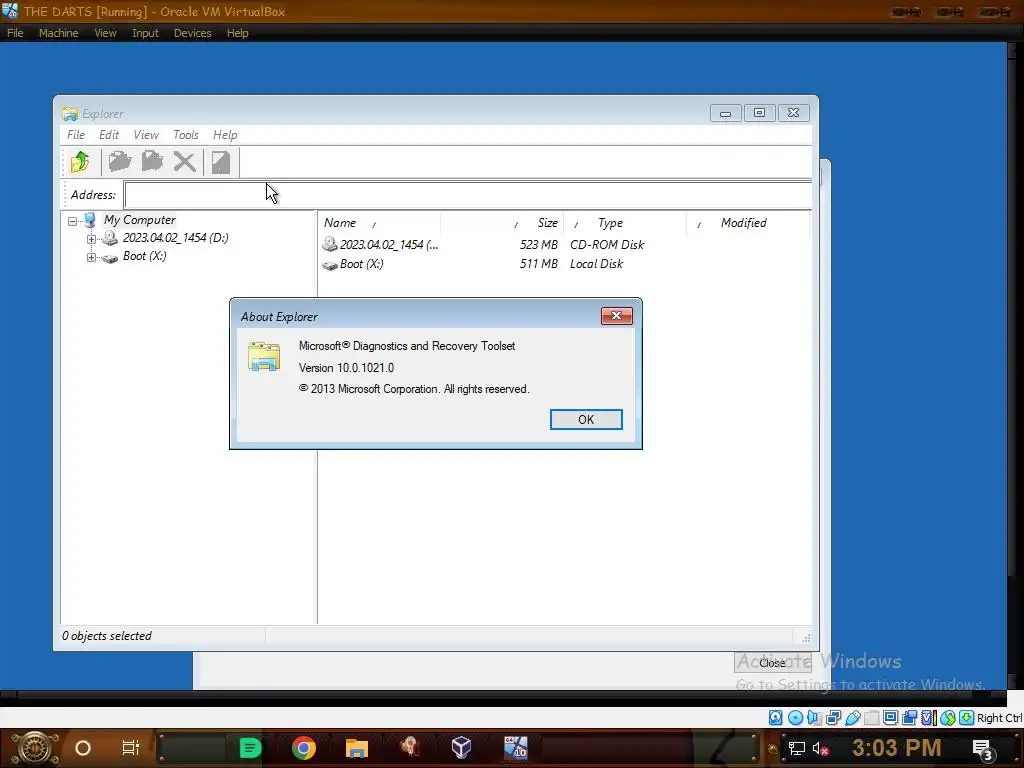Screen dimensions: 1024x768
Task: Click the greyed Delete X toolbar icon
Action: (185, 161)
